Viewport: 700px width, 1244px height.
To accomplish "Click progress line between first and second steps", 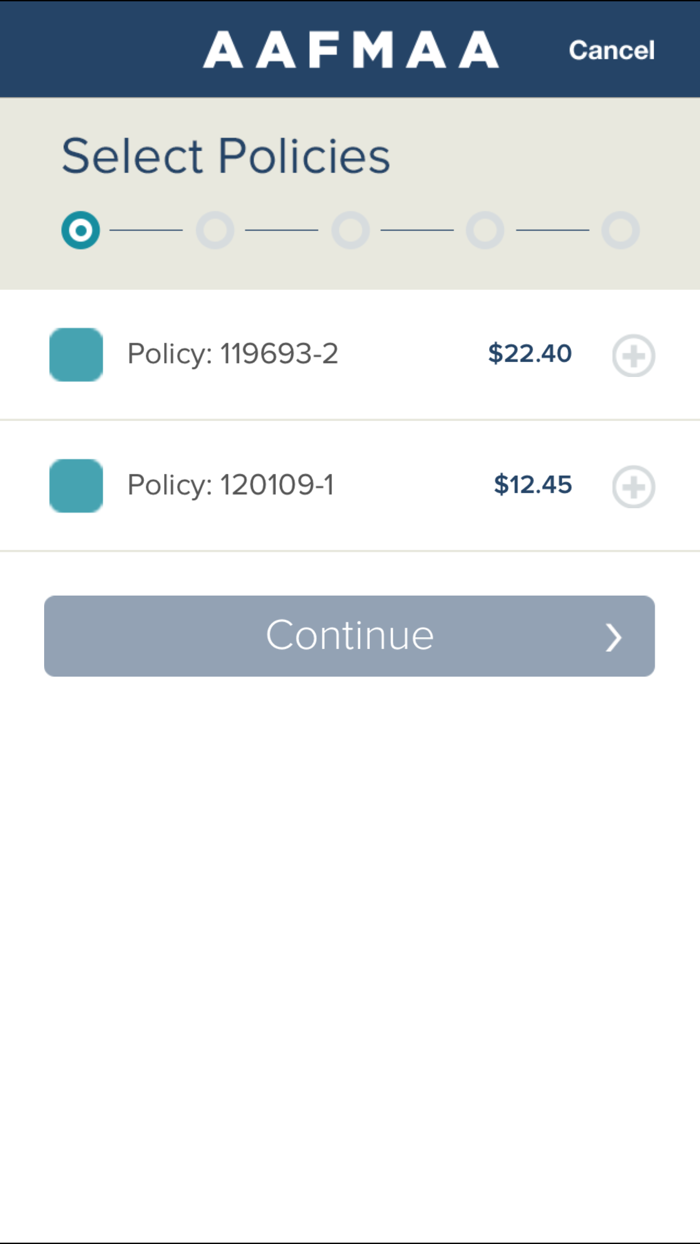I will (x=147, y=230).
